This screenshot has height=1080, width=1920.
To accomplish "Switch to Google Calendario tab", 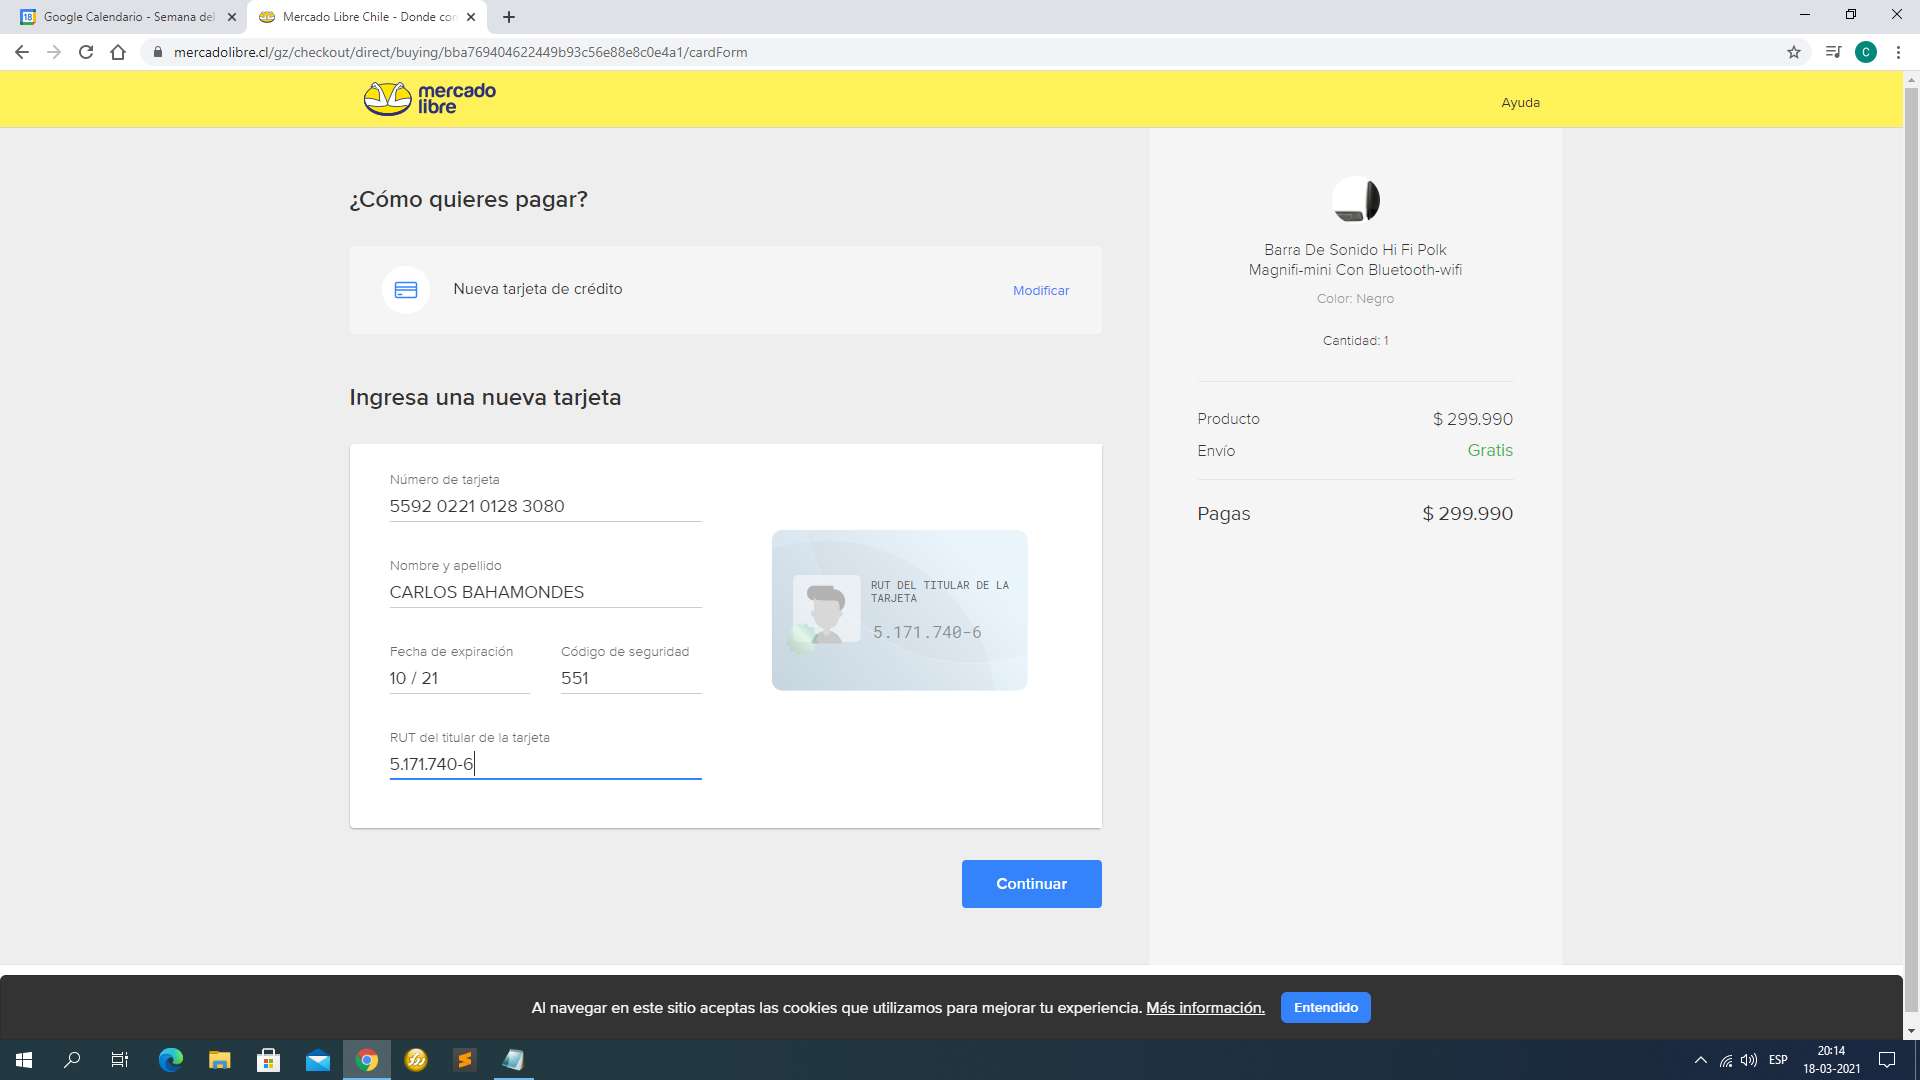I will (x=128, y=17).
